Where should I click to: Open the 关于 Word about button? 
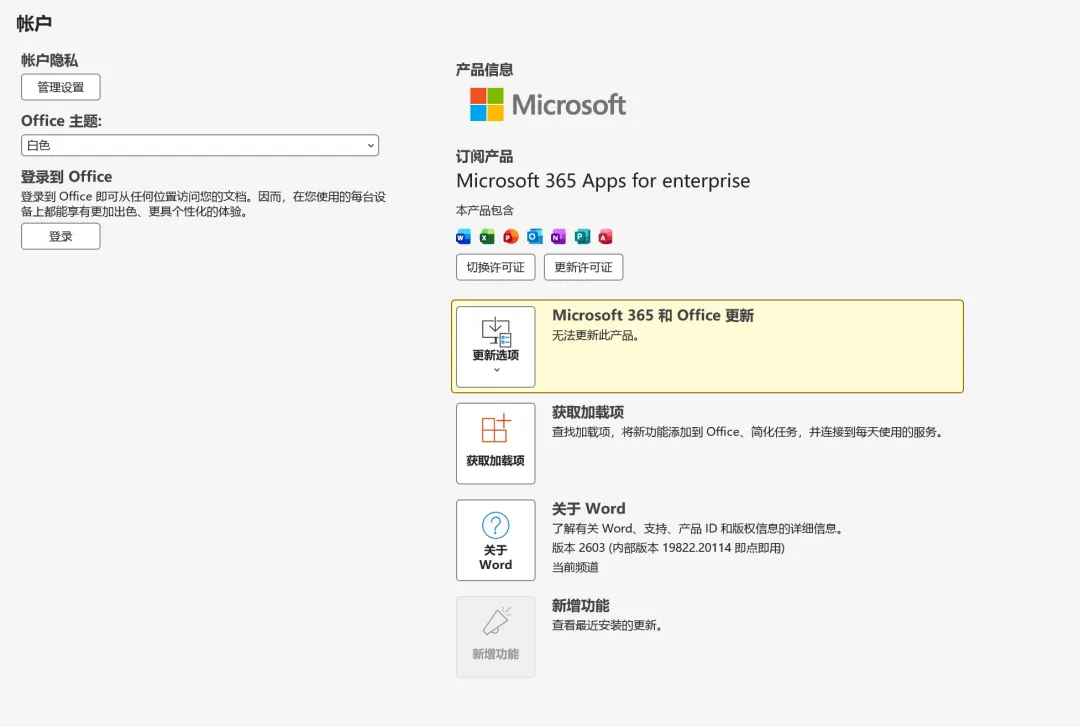[496, 540]
